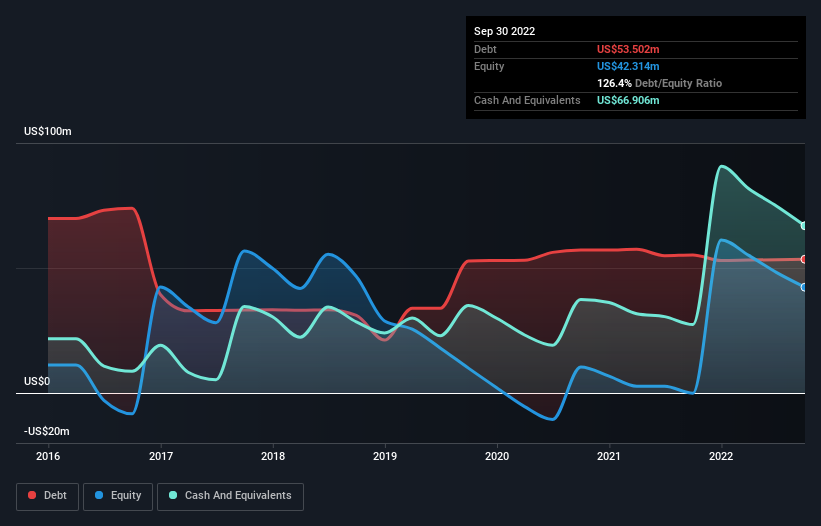This screenshot has height=526, width=821.
Task: Toggle Cash And Equivalents legend button
Action: tap(230, 496)
